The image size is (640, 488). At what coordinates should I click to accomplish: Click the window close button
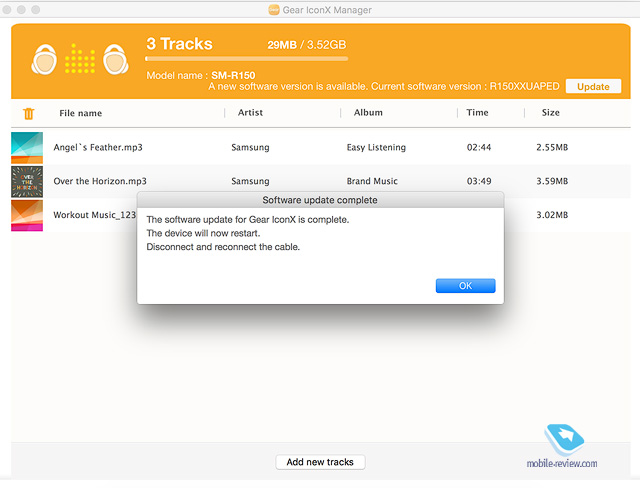tap(7, 9)
